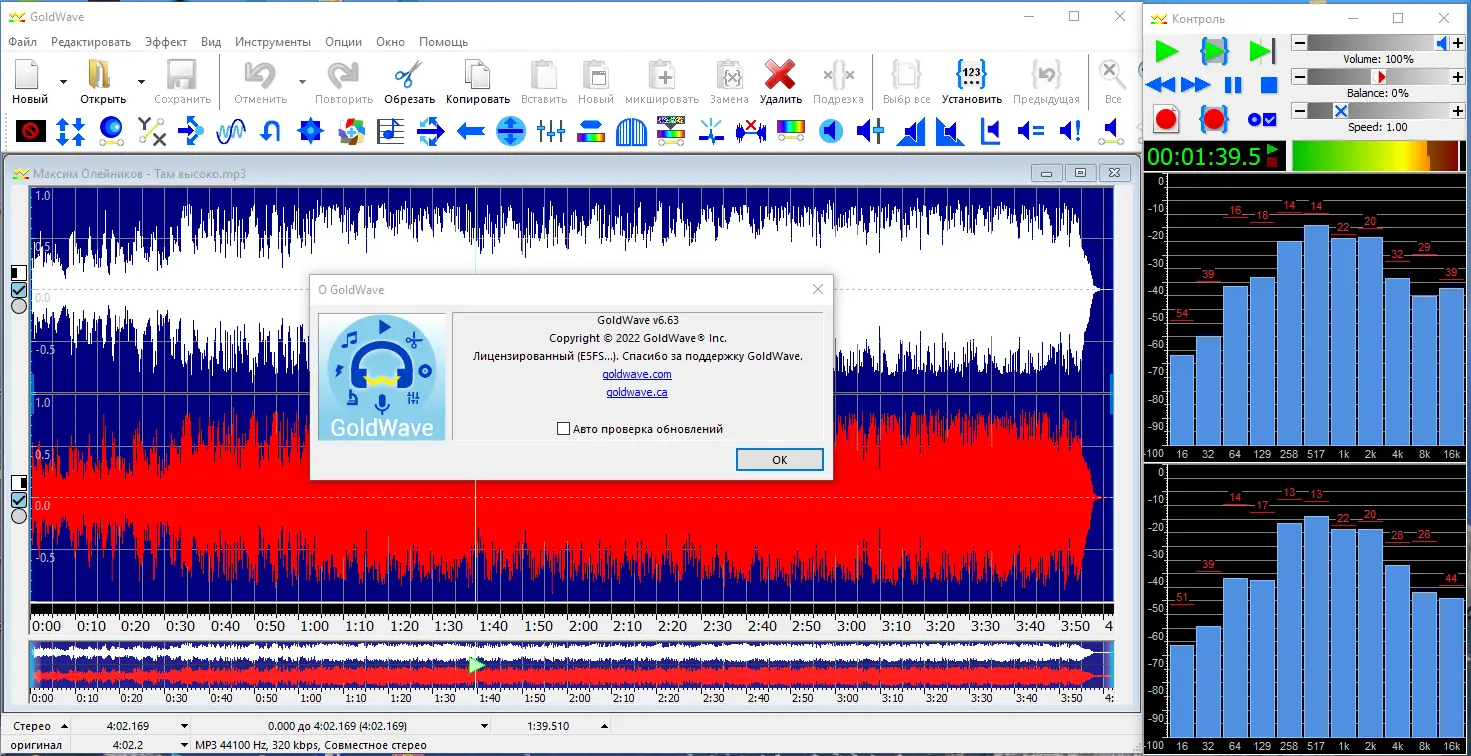Image resolution: width=1471 pixels, height=756 pixels.
Task: Open the Инструменты menu
Action: pyautogui.click(x=273, y=42)
